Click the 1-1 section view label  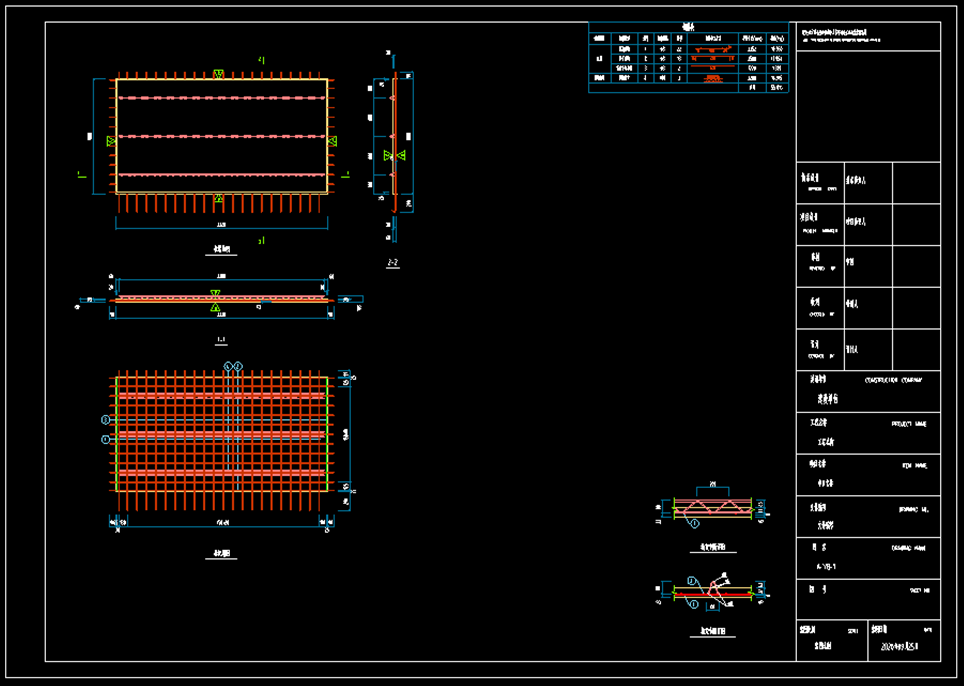point(221,339)
